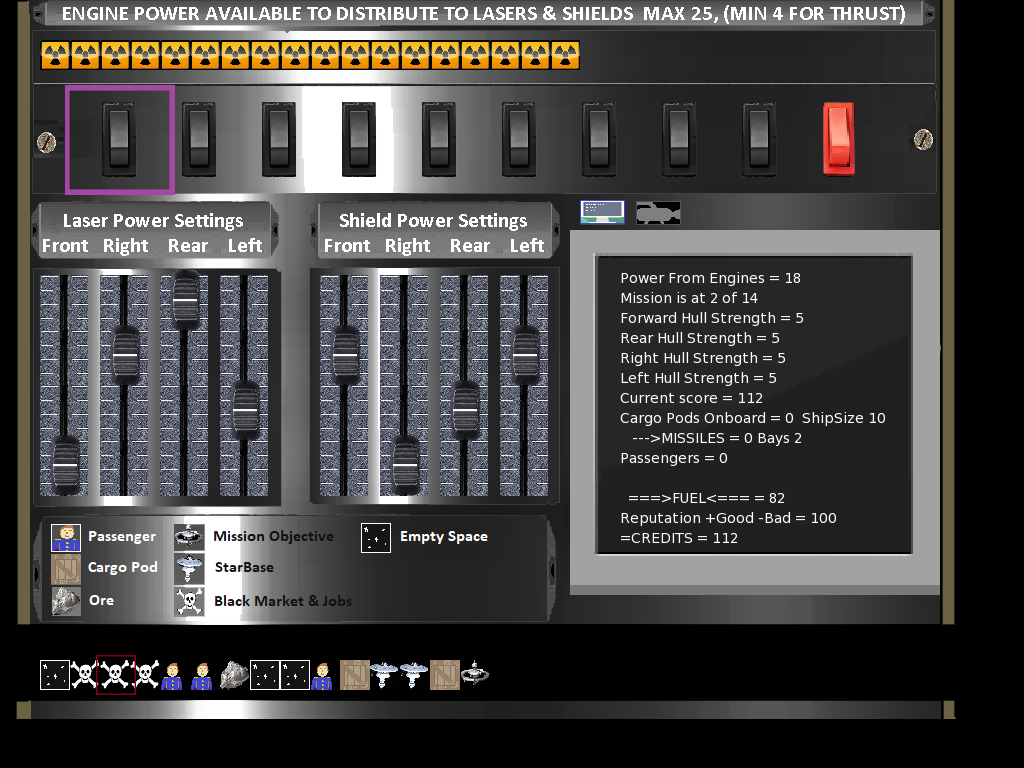
Task: Click the Cargo Pod legend icon
Action: pyautogui.click(x=66, y=568)
